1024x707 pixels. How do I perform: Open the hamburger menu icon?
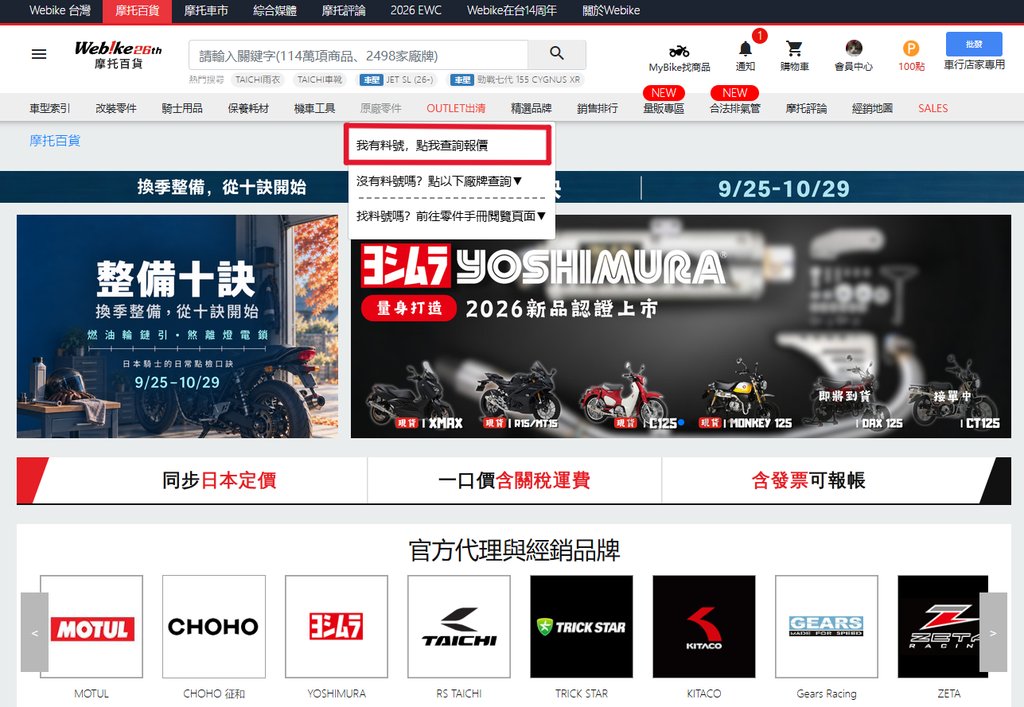point(39,54)
